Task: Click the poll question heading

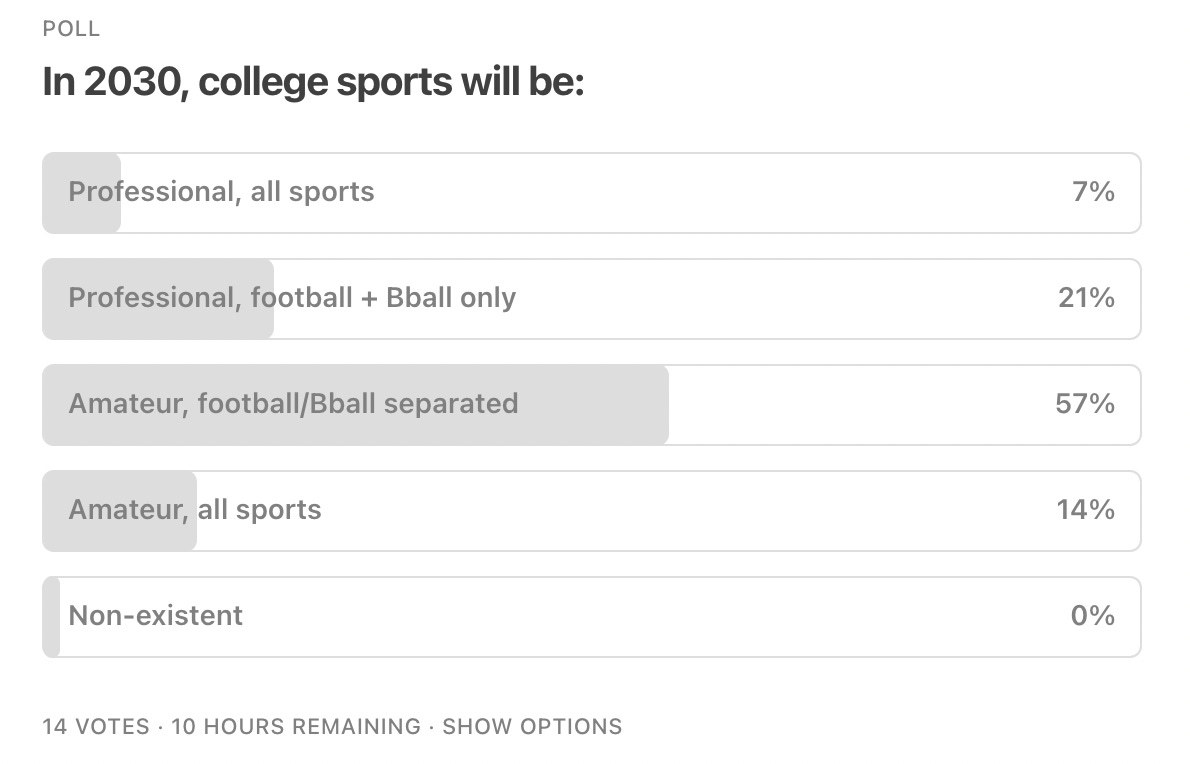Action: 313,82
